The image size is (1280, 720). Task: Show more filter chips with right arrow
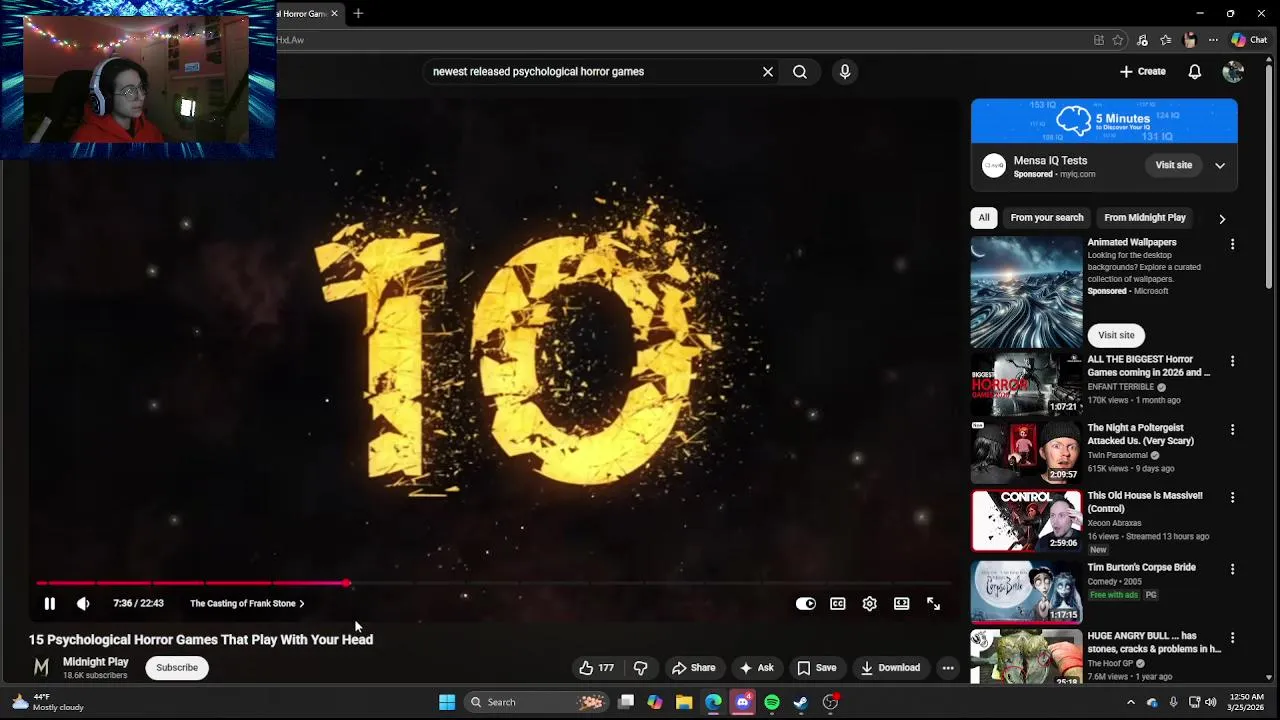(1222, 218)
